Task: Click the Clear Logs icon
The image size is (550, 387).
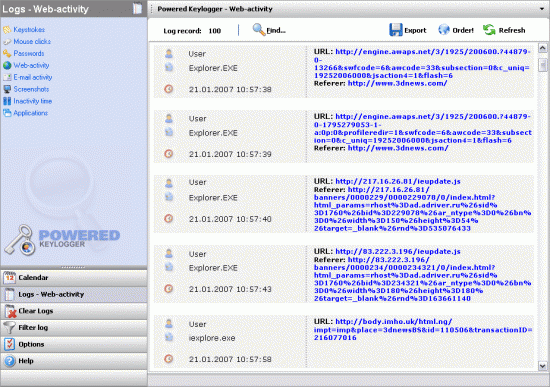Action: tap(10, 311)
